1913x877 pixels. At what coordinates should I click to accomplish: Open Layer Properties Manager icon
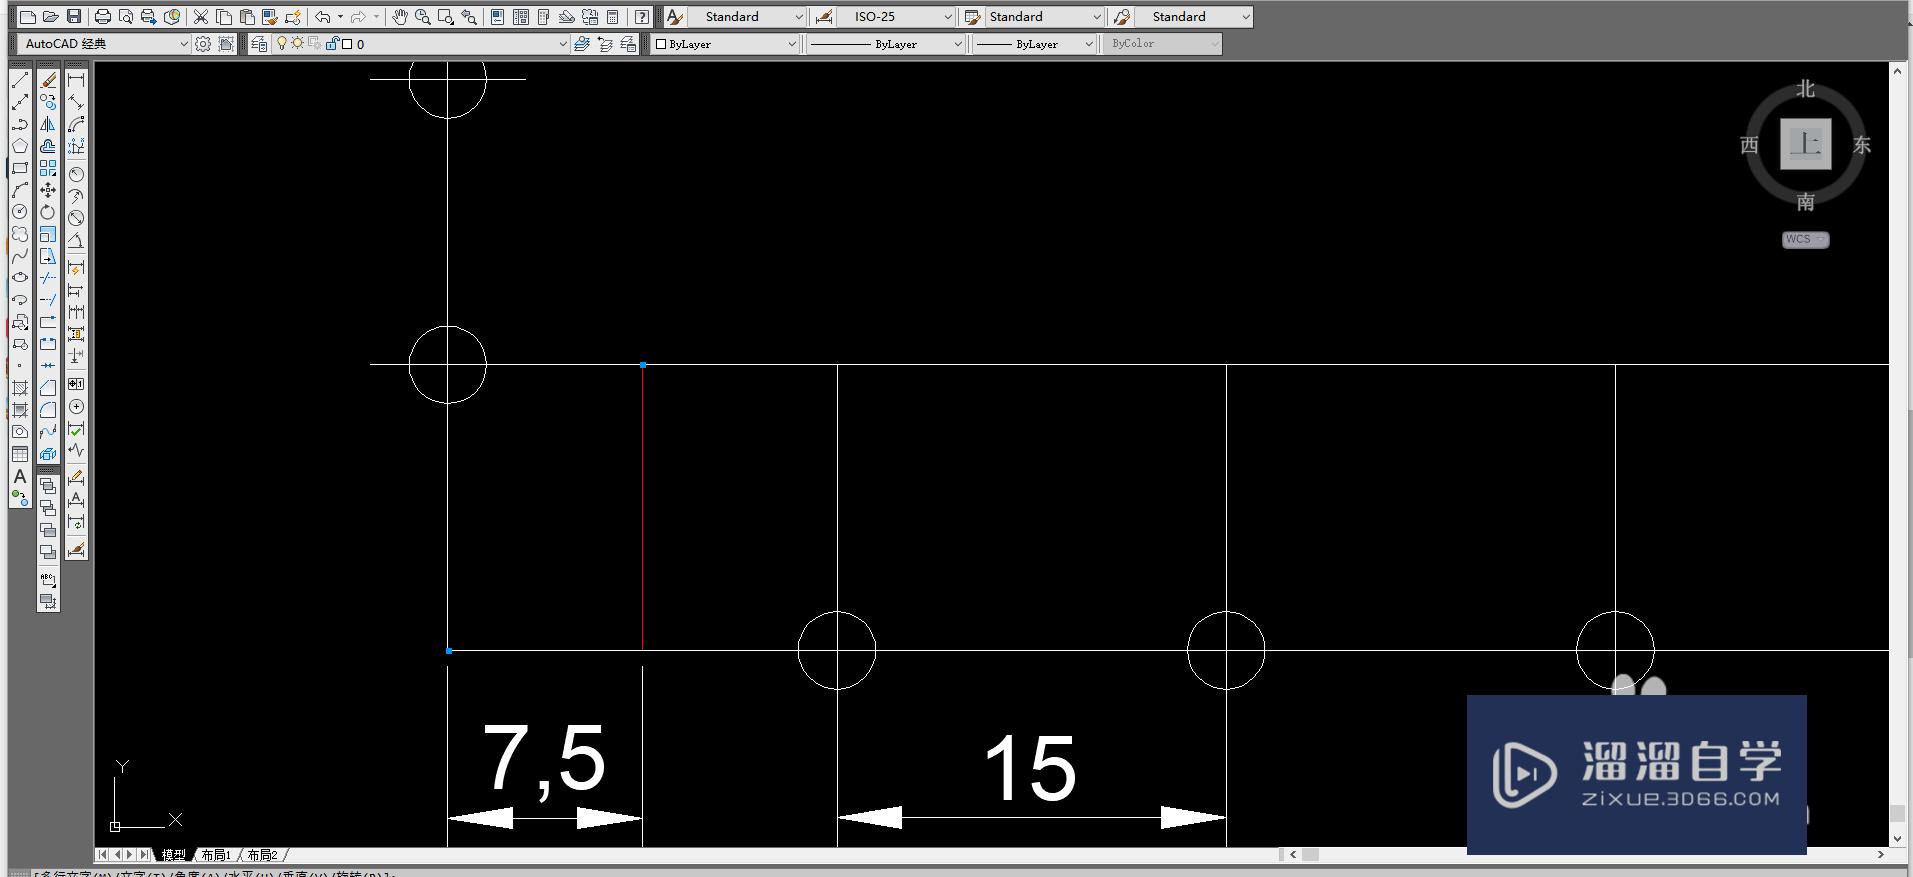point(259,44)
